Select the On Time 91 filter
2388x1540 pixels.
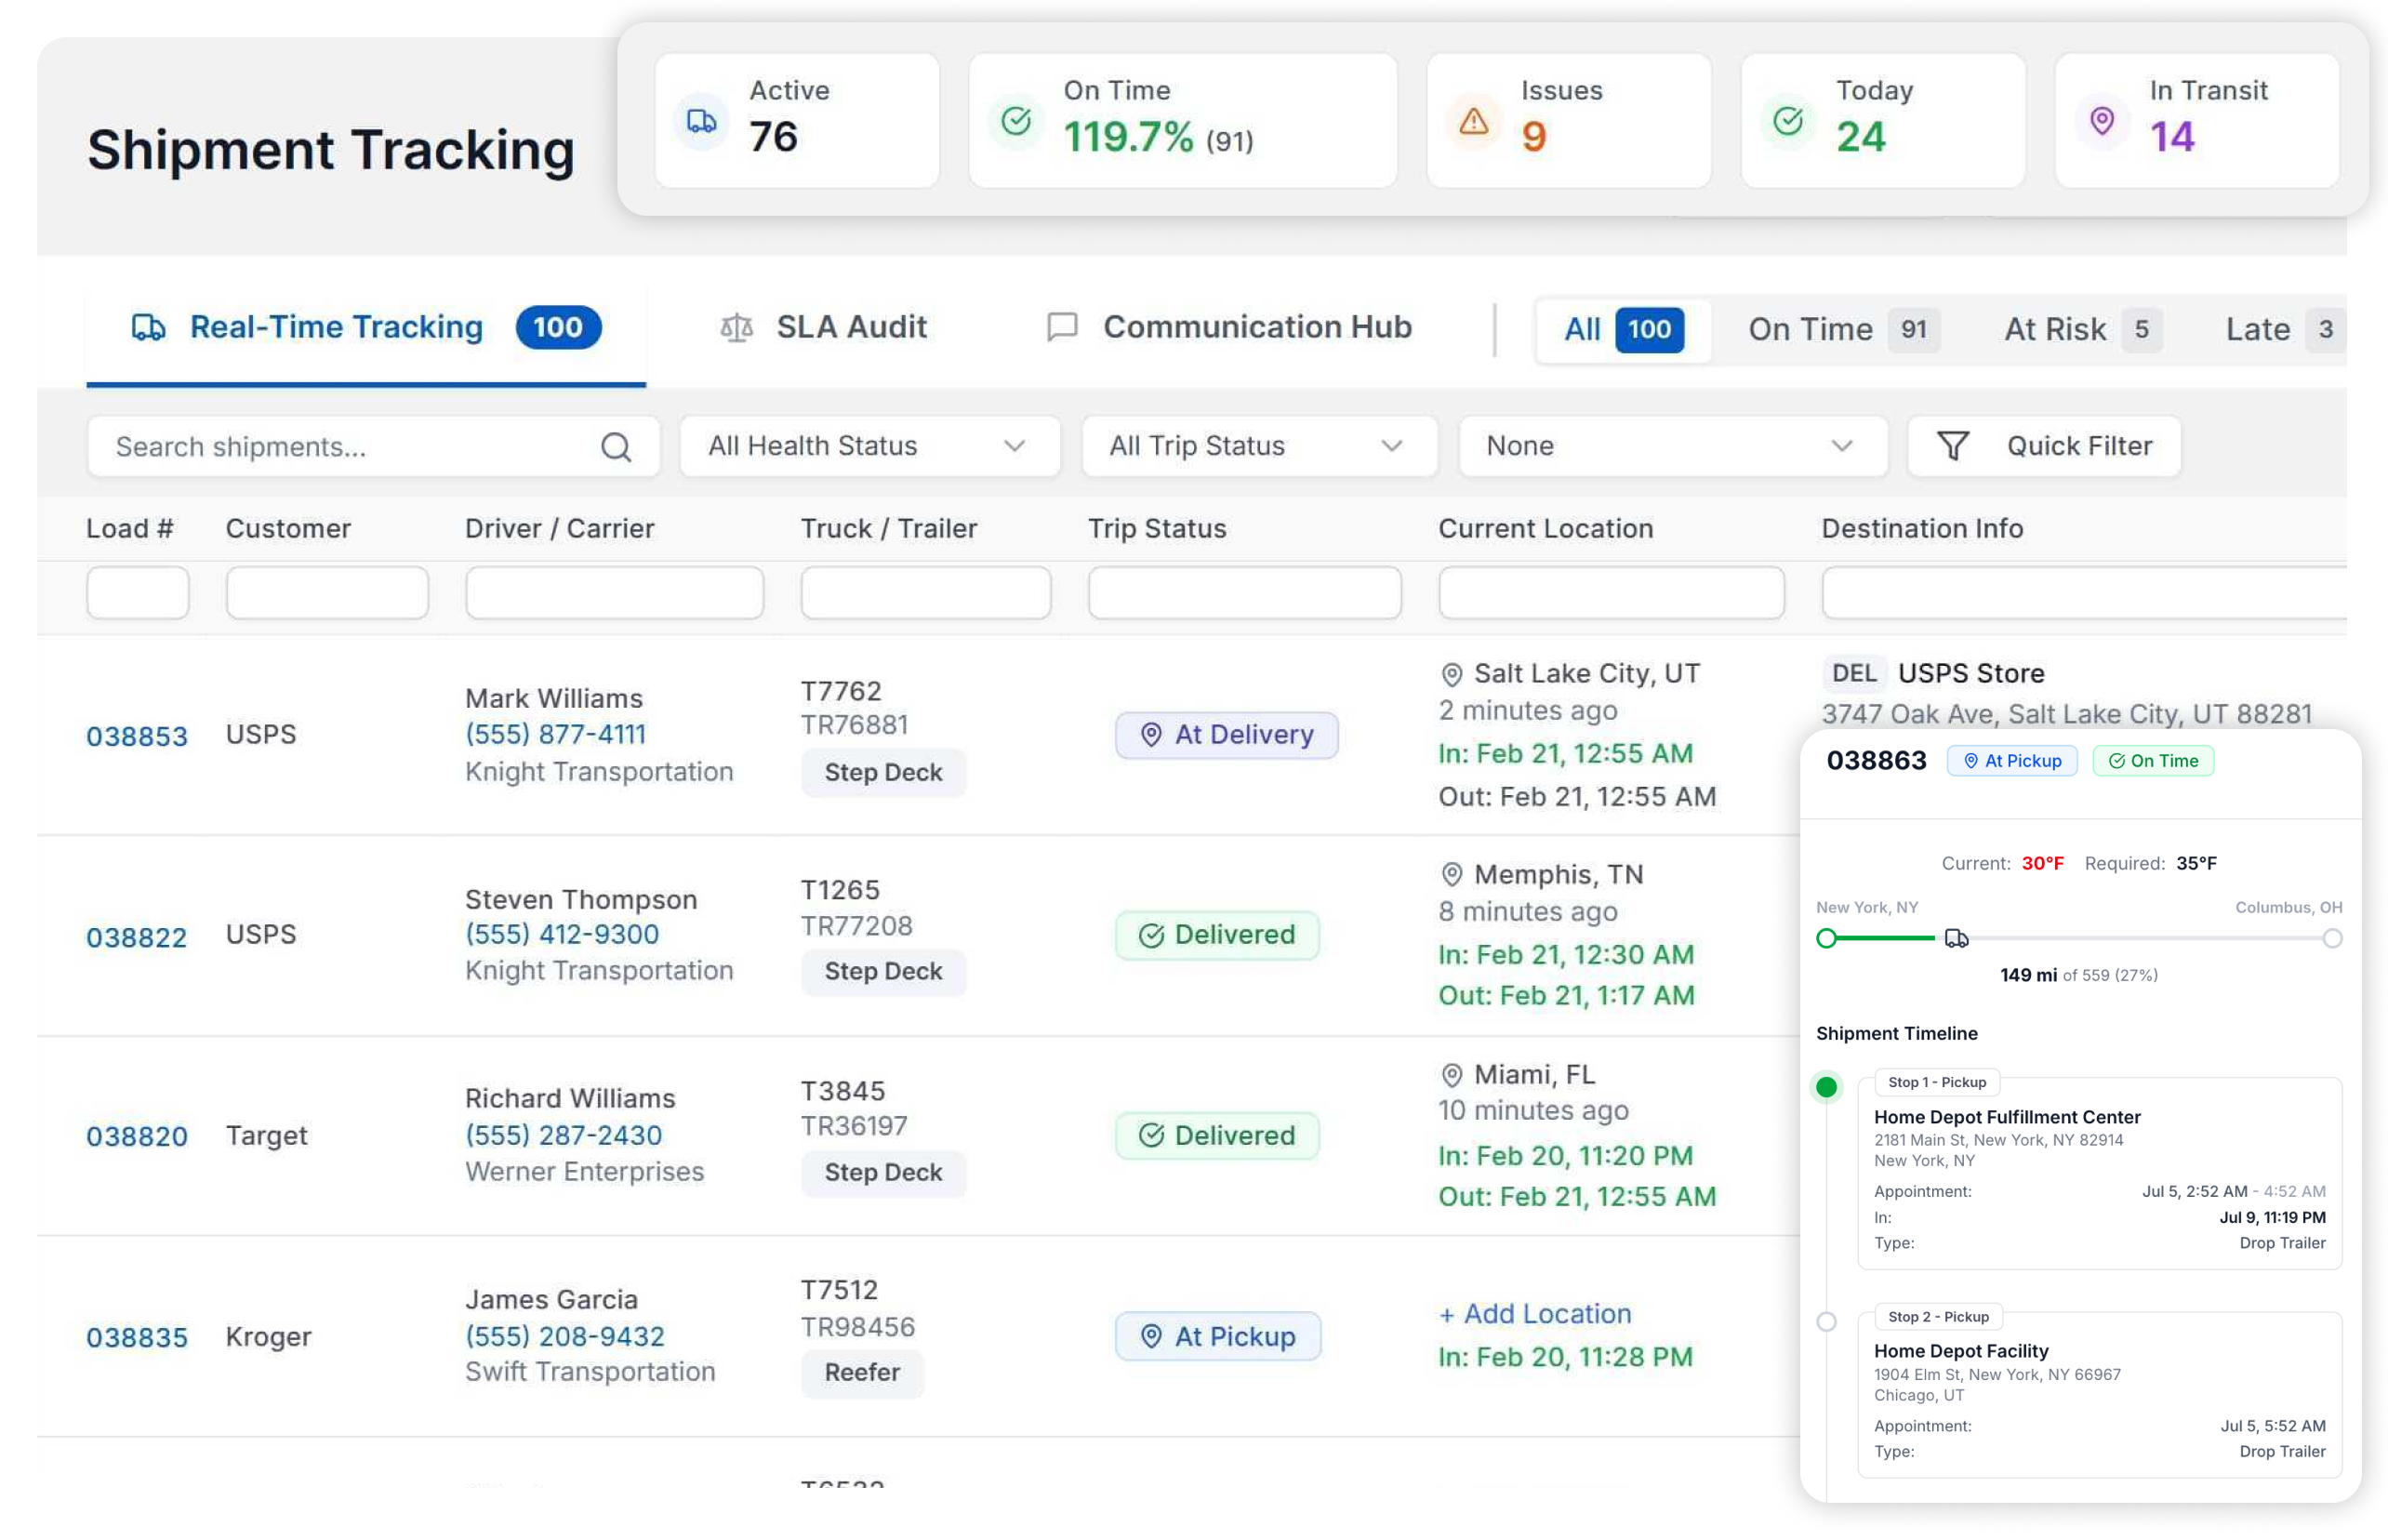(1843, 329)
